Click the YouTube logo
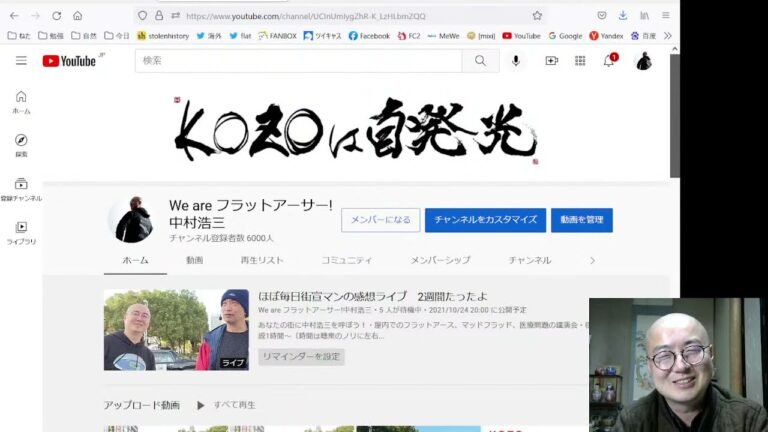 click(x=69, y=61)
